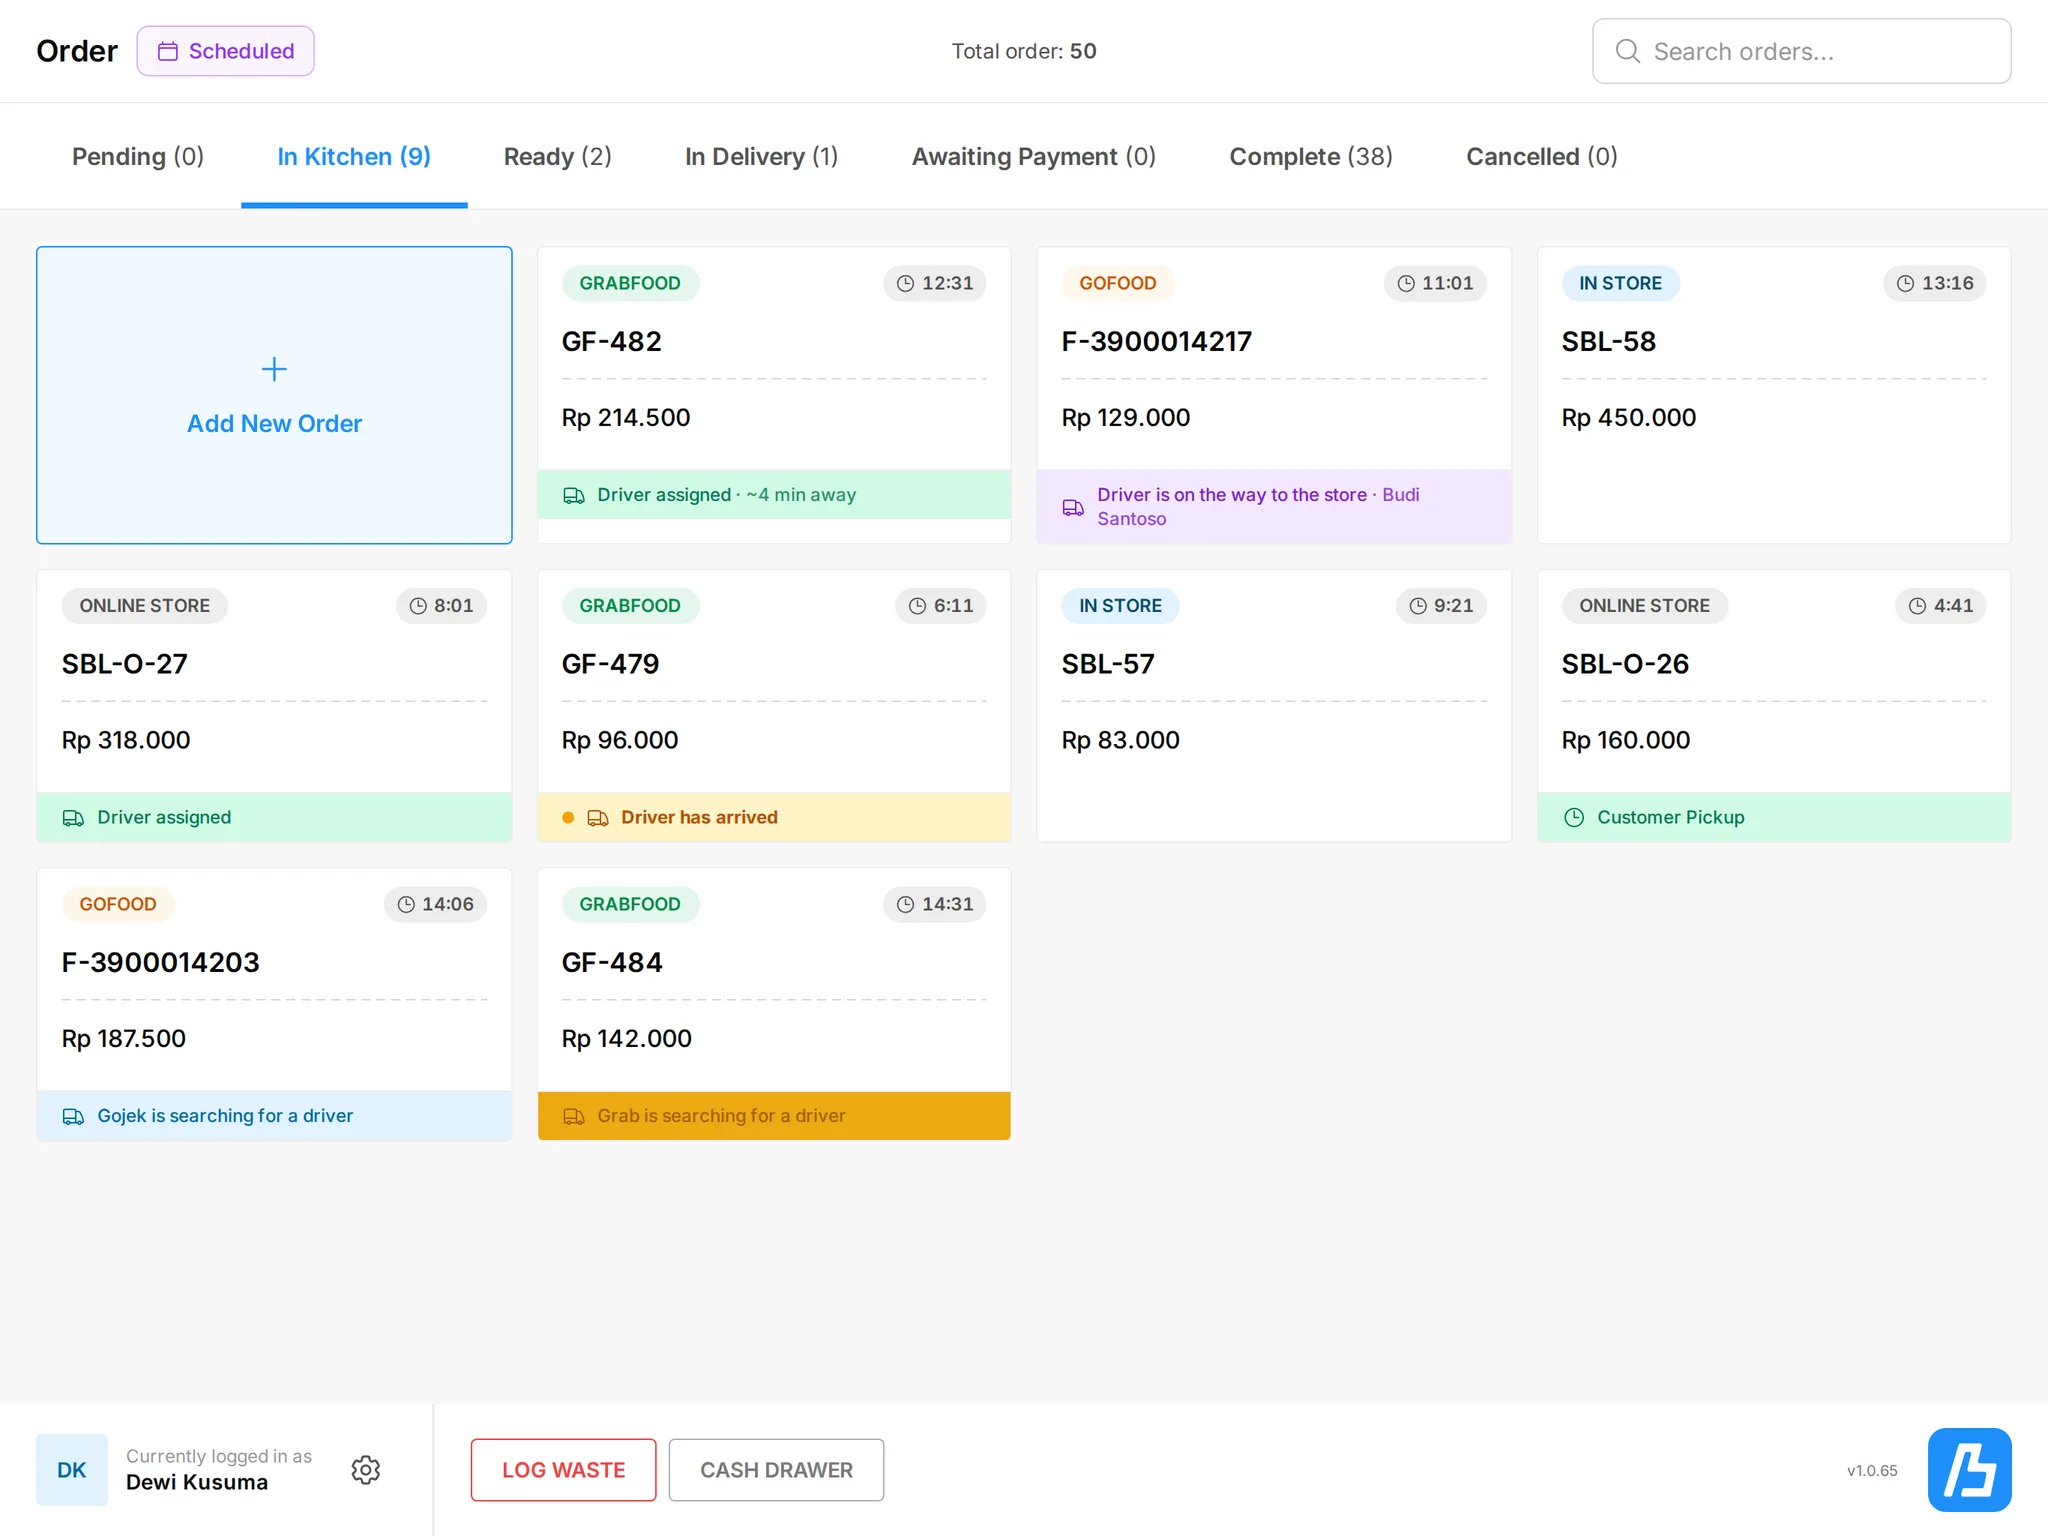2048x1536 pixels.
Task: Open the Ready (2) tab
Action: [557, 157]
